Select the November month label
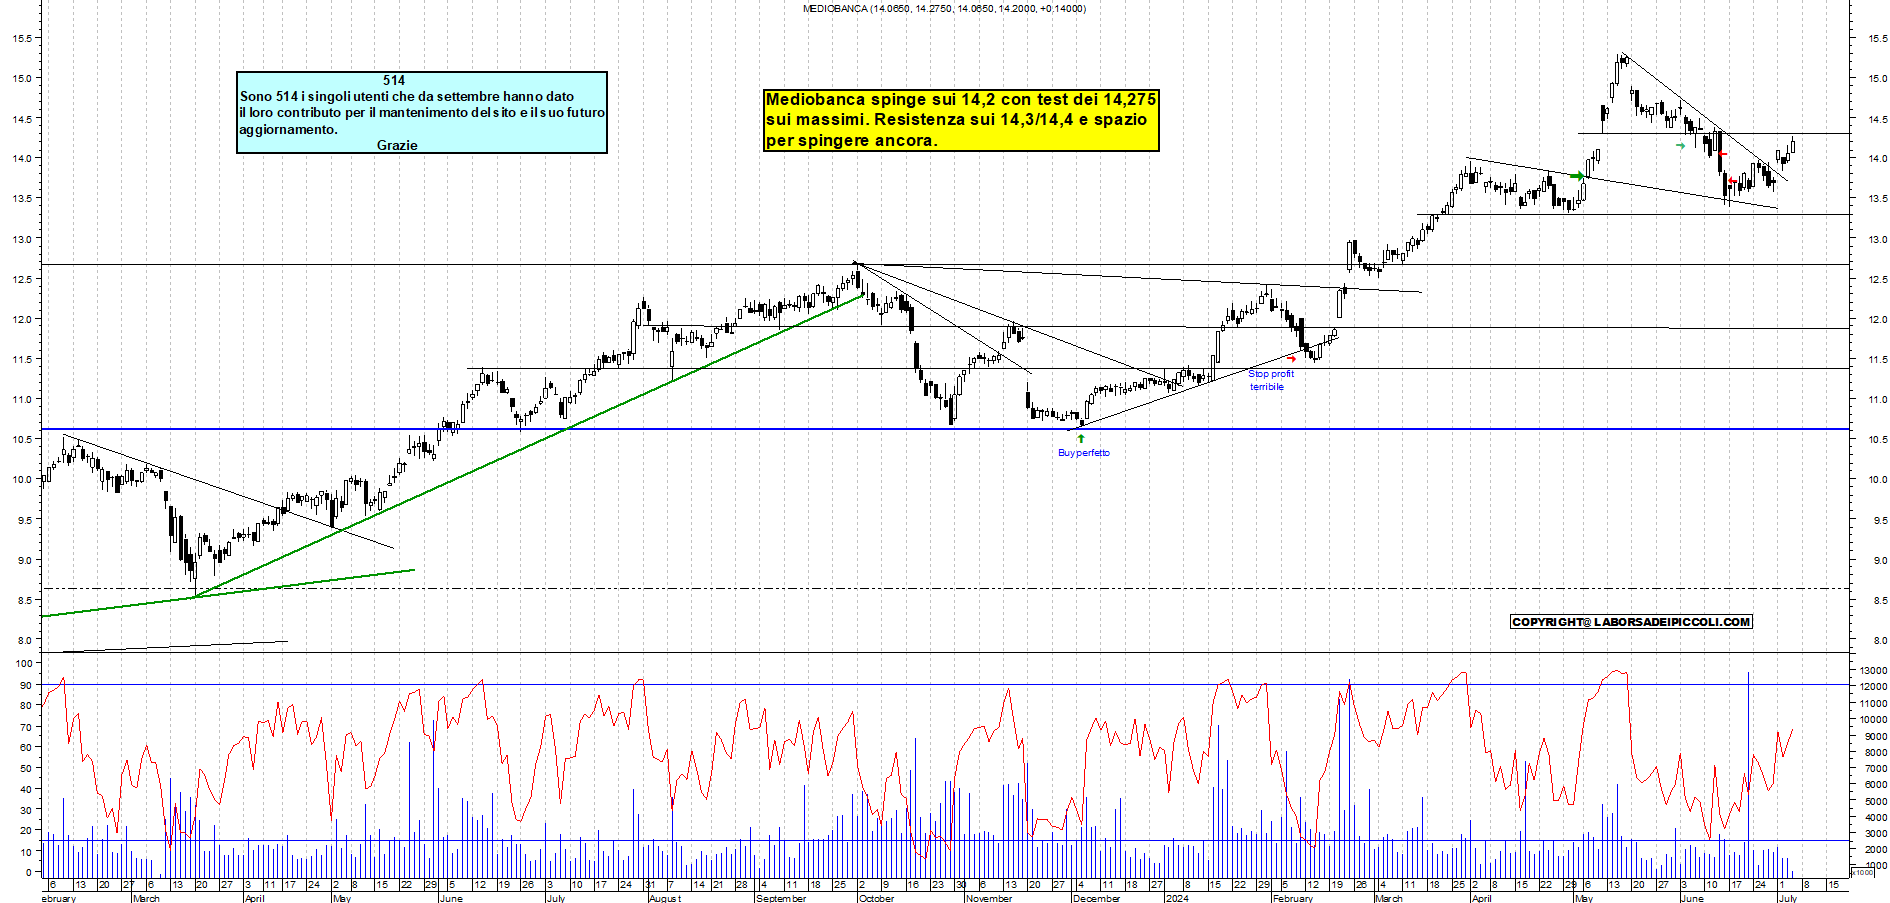The width and height of the screenshot is (1890, 903). (x=989, y=898)
